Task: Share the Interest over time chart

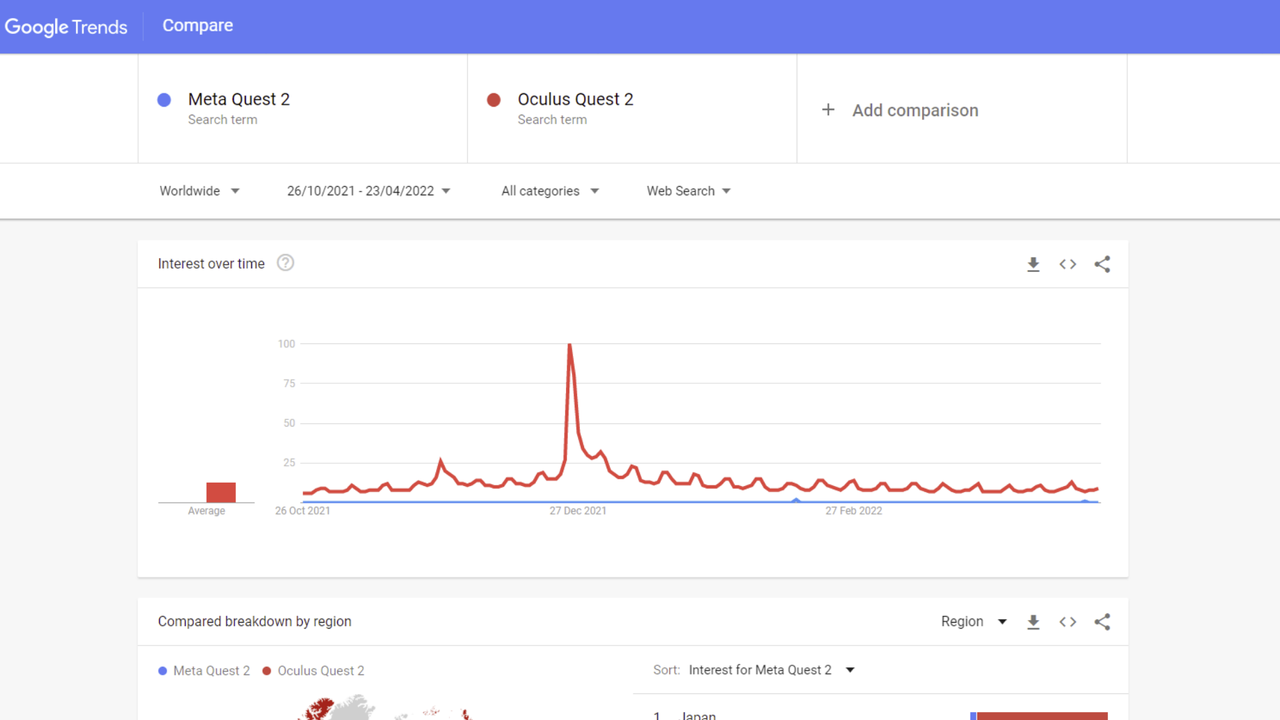Action: click(1102, 264)
